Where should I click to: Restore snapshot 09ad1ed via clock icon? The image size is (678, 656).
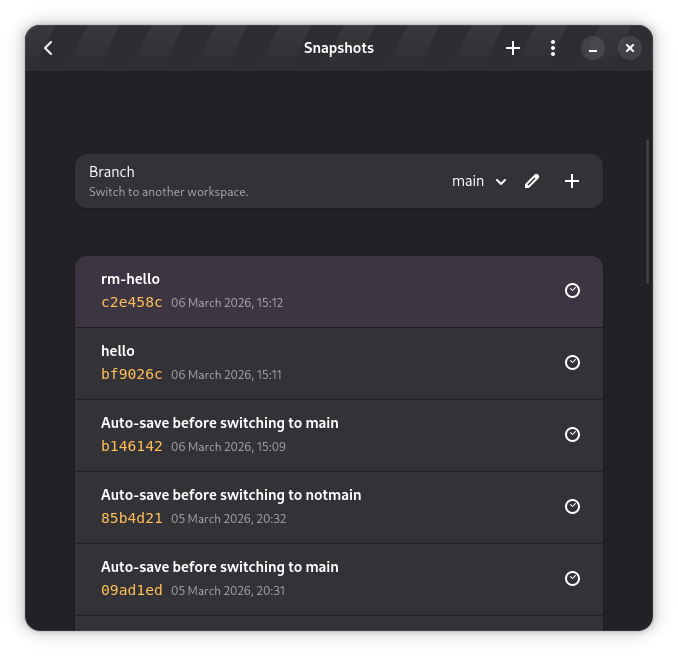[x=572, y=579]
